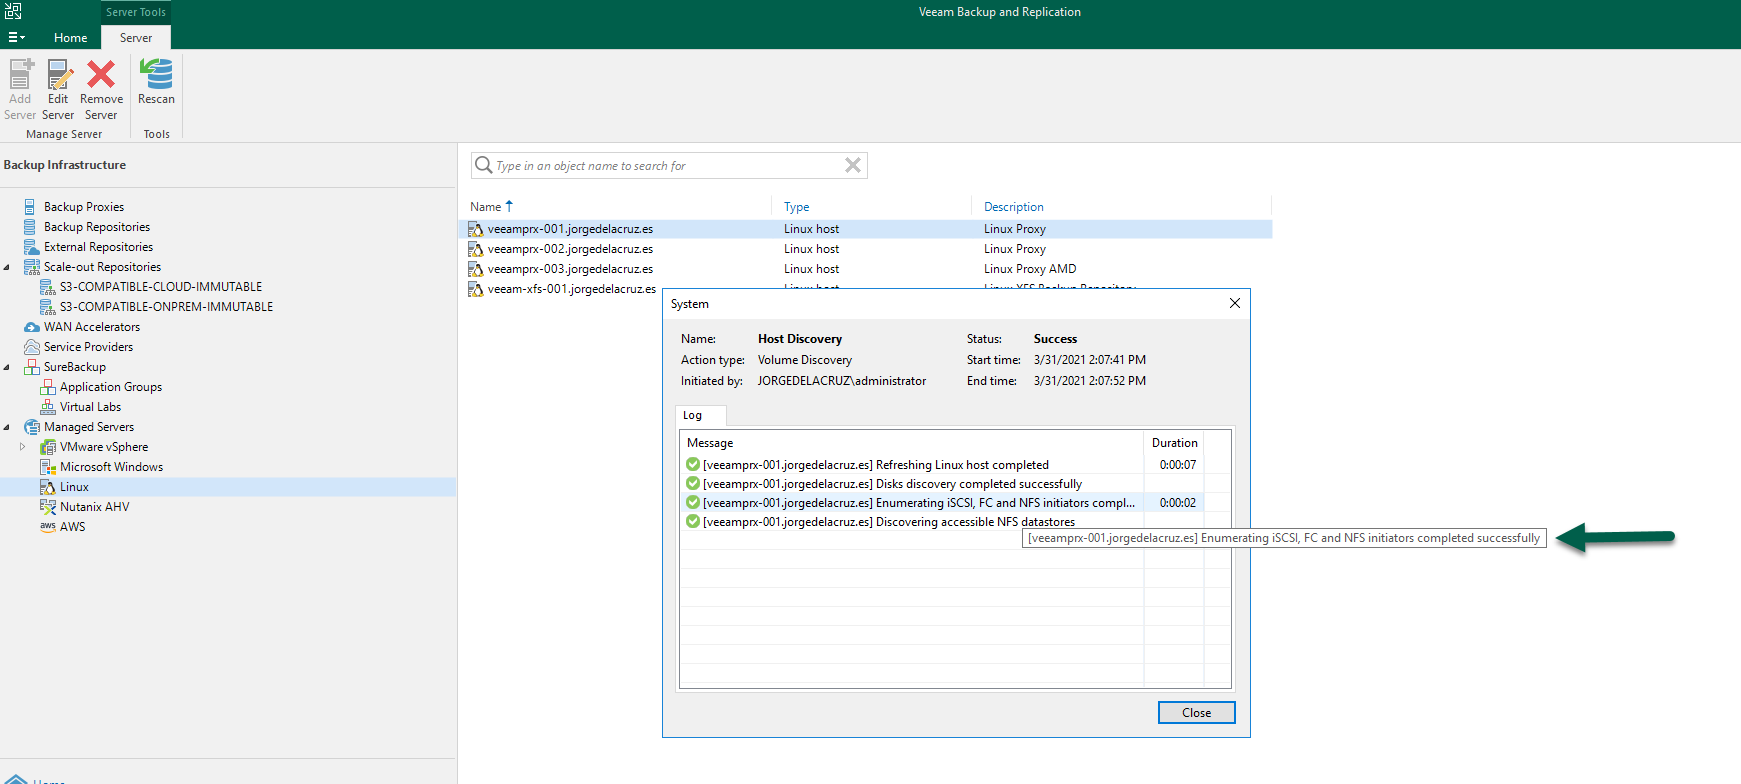This screenshot has height=784, width=1741.
Task: Click Linux Proxy AMD description cell
Action: pyautogui.click(x=1030, y=269)
